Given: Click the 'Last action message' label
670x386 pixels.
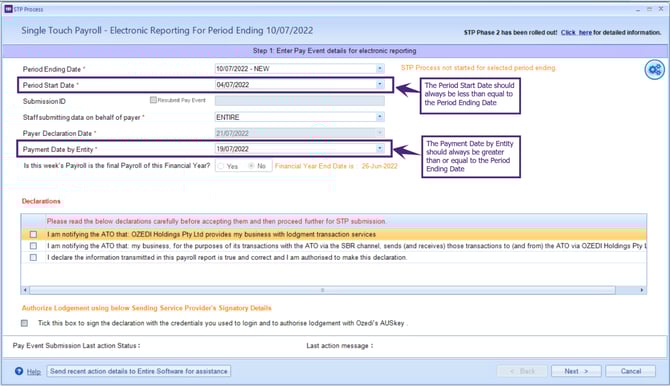Looking at the screenshot, I should pyautogui.click(x=340, y=345).
